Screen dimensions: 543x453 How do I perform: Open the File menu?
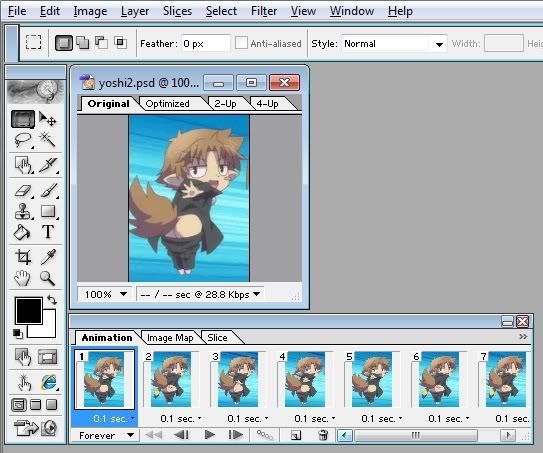[x=17, y=11]
